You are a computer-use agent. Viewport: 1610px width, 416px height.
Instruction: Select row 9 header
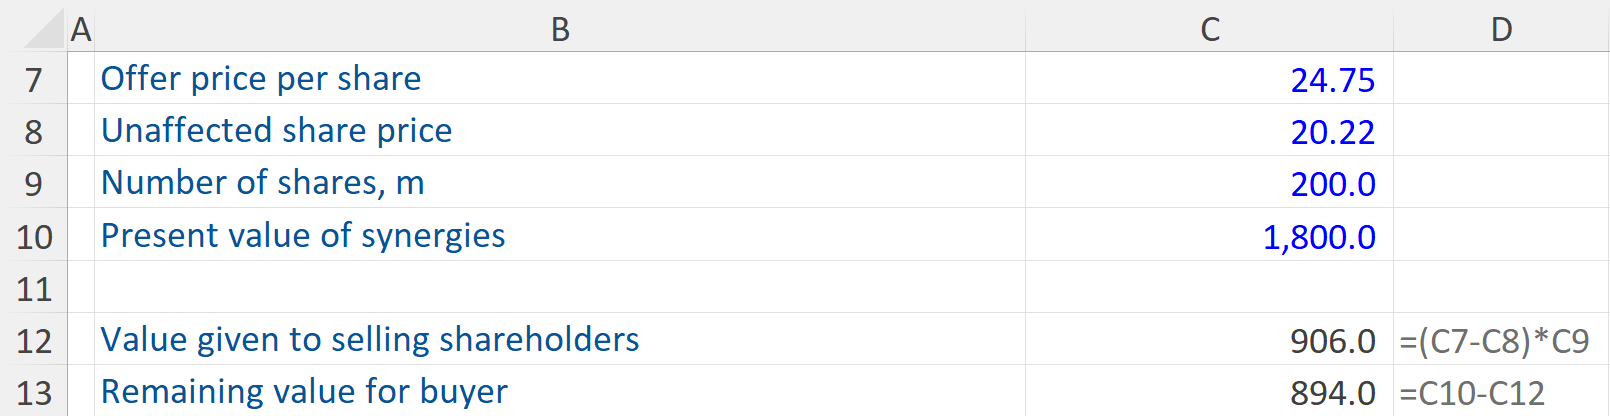point(34,184)
